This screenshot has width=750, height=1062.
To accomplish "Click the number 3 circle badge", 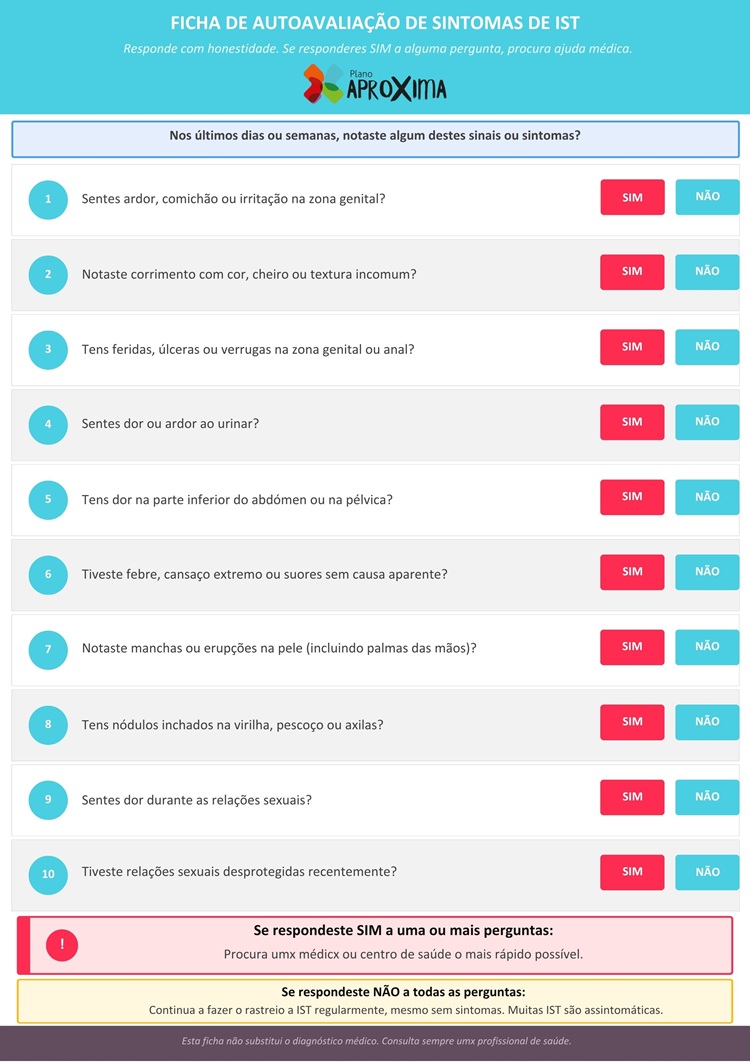I will tap(48, 349).
